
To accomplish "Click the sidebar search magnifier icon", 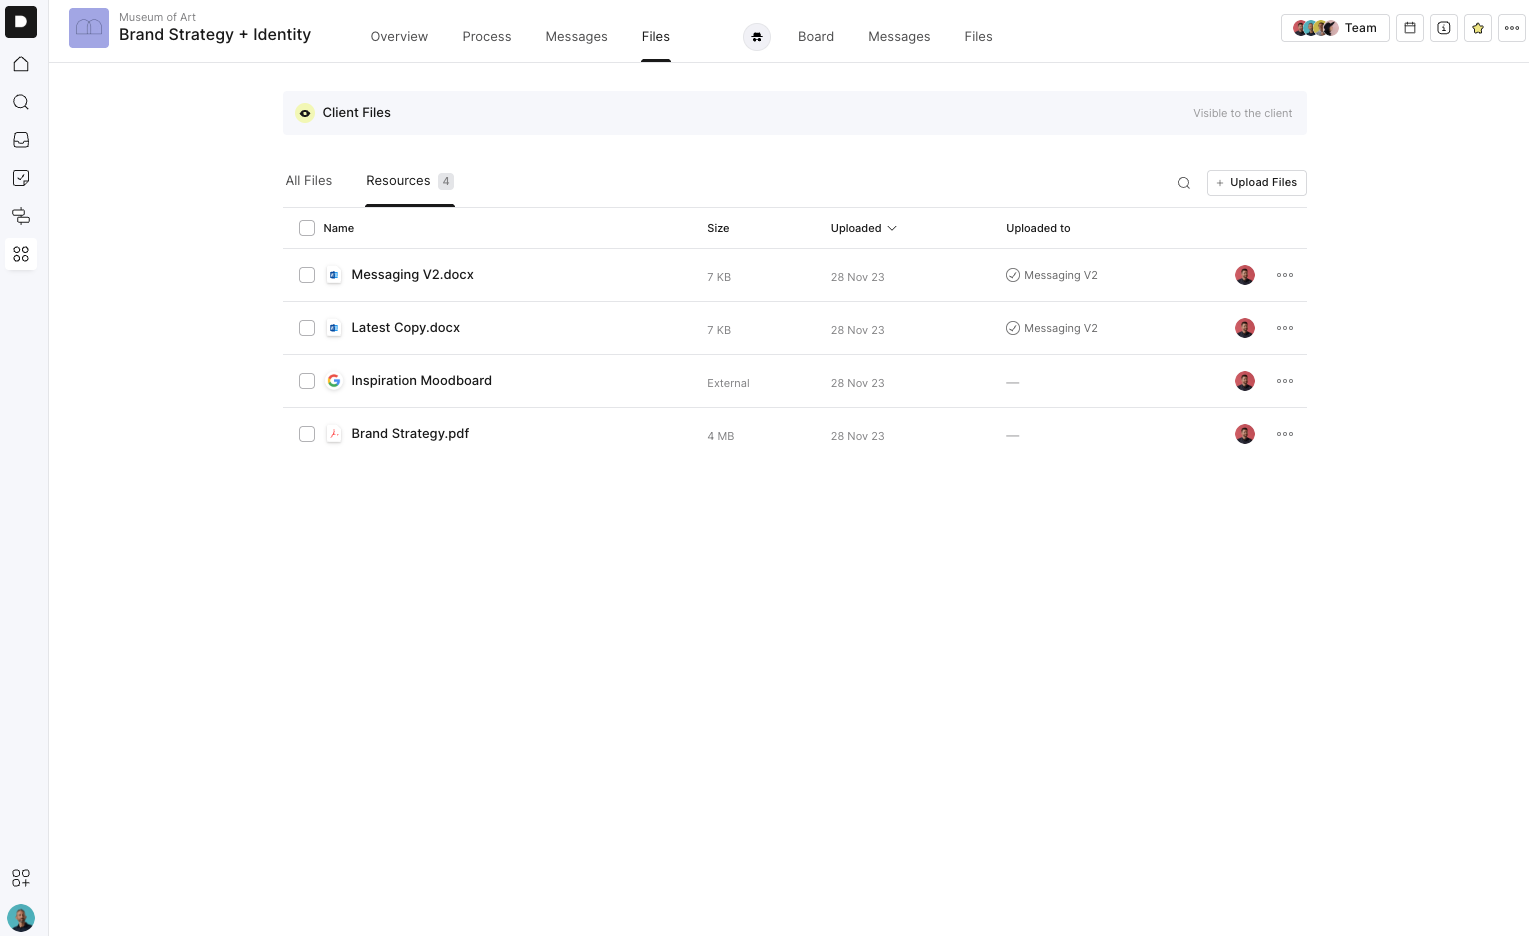I will (21, 102).
